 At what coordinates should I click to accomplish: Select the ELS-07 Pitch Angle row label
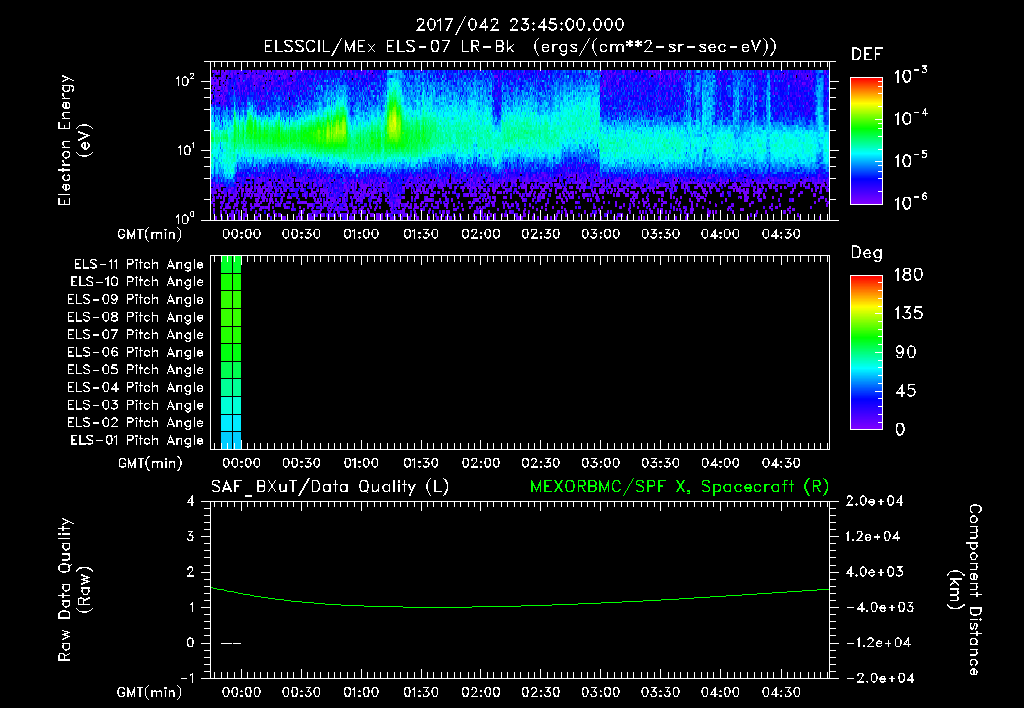coord(135,335)
